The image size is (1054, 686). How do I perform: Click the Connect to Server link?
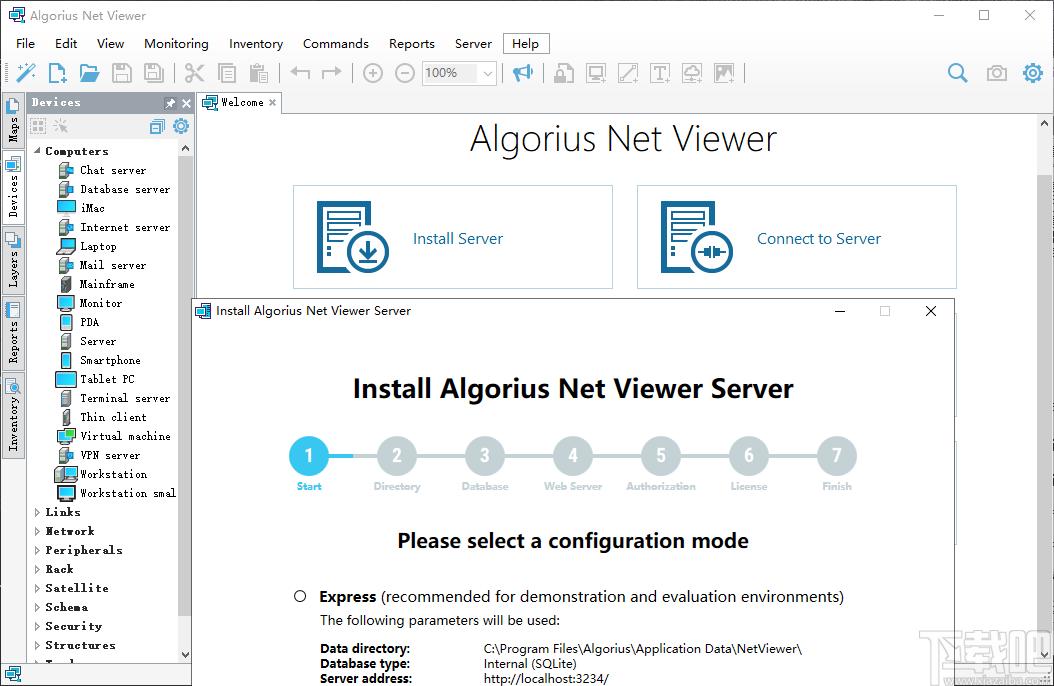click(819, 239)
